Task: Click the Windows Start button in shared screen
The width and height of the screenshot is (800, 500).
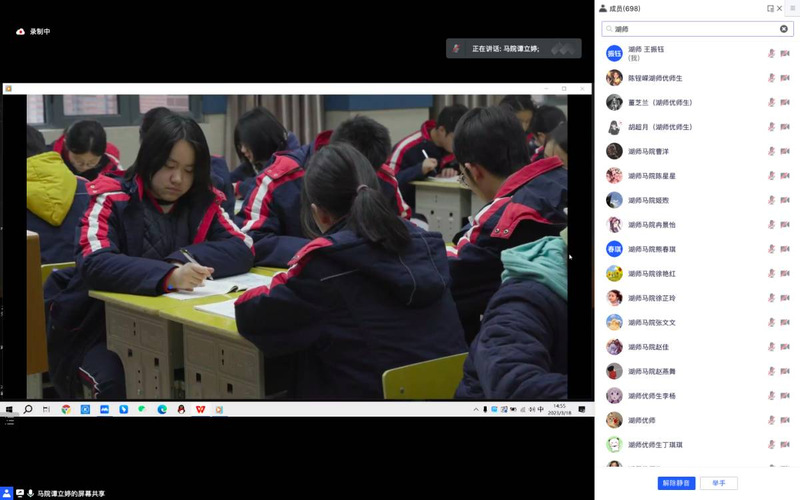Action: 9,409
